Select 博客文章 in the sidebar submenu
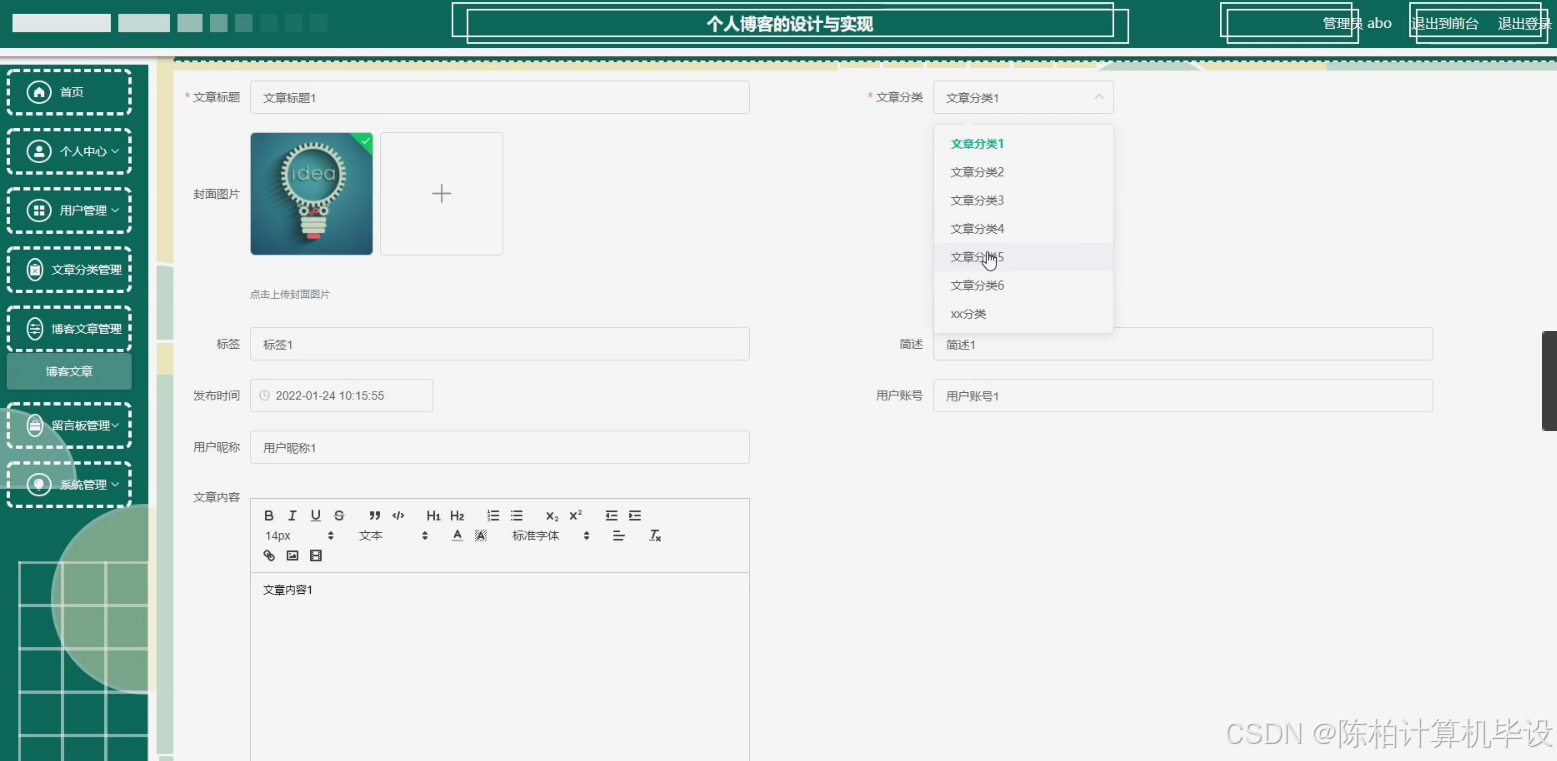The width and height of the screenshot is (1557, 761). (x=69, y=370)
